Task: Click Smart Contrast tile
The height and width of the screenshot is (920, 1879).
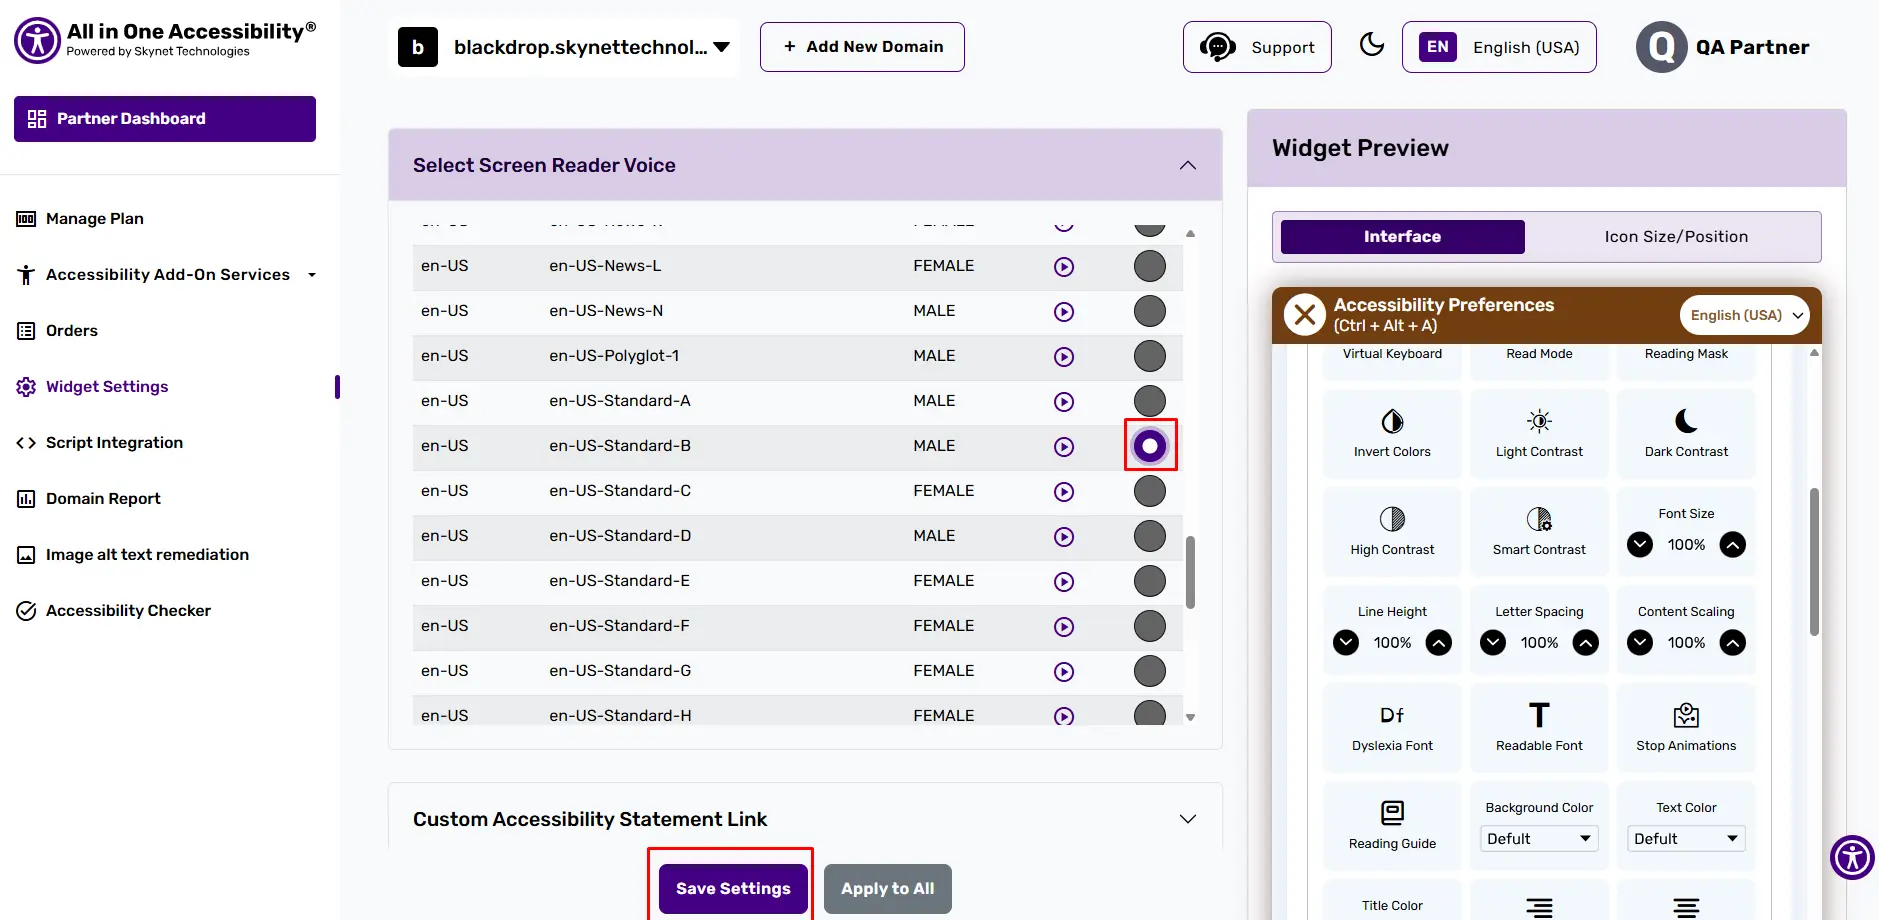Action: [x=1539, y=532]
